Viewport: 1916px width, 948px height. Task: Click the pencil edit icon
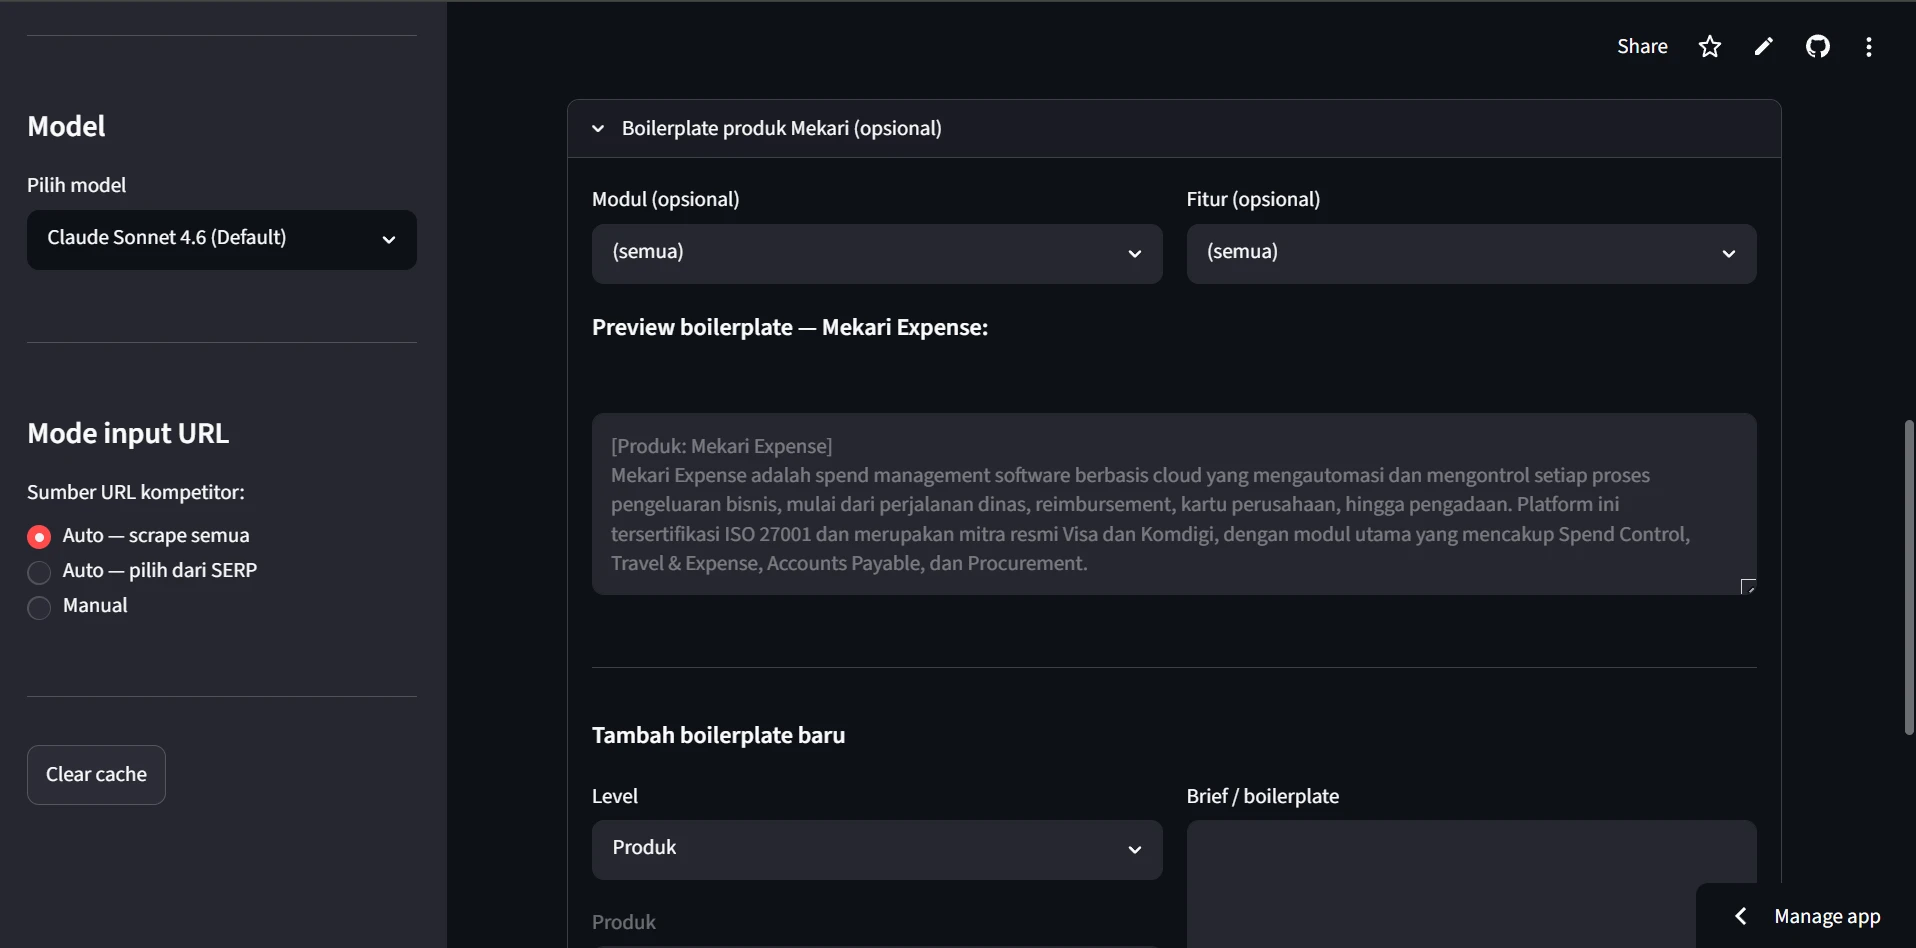1764,46
